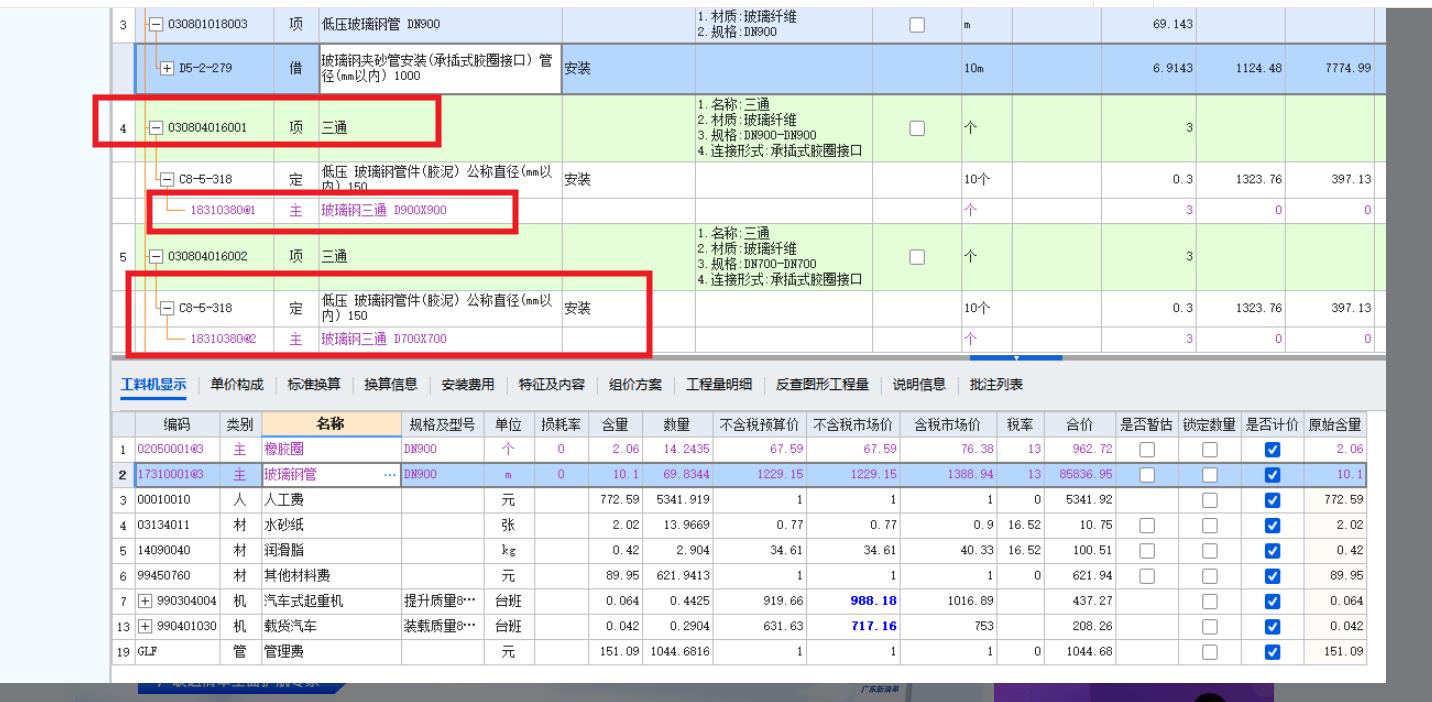Tick the checkbox on 030804016001 三通 row
Viewport: 1432px width, 702px height.
click(915, 128)
